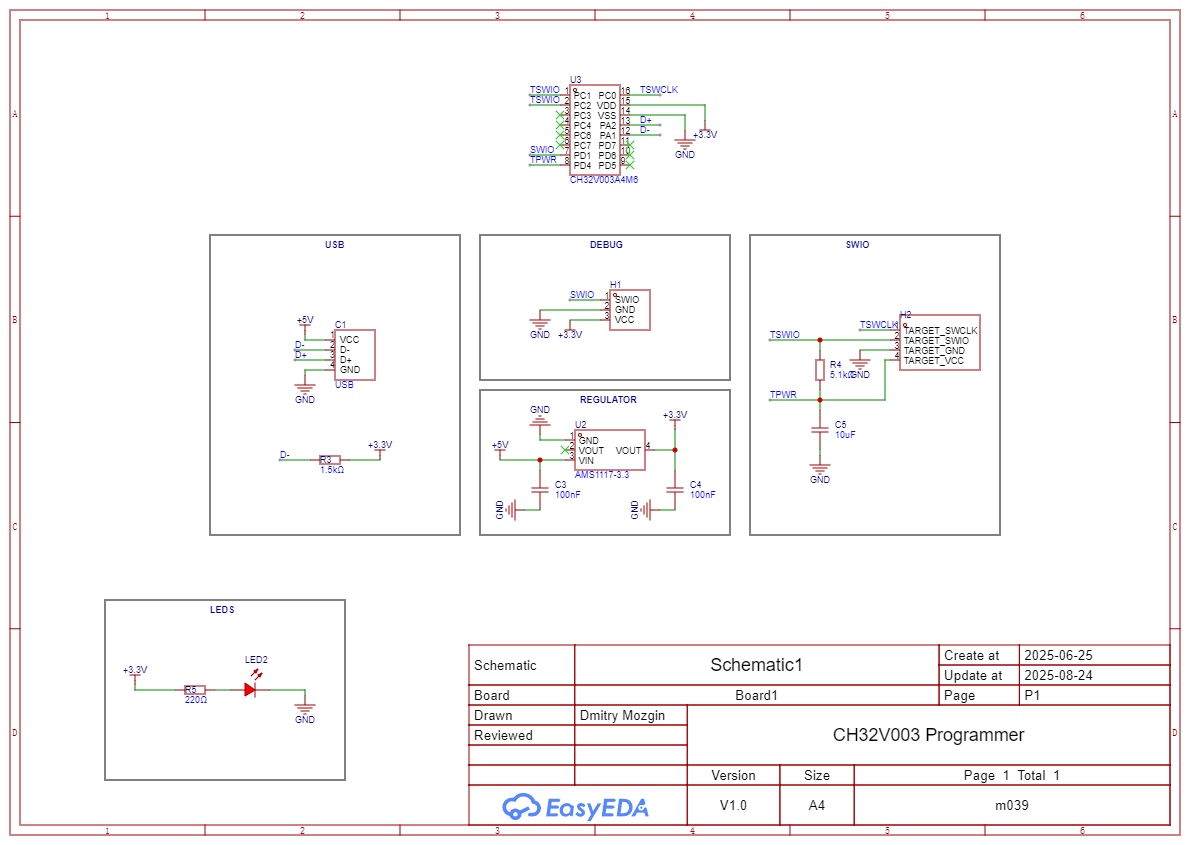Select the U3 CH32V003A4M6 chip symbol

(595, 130)
